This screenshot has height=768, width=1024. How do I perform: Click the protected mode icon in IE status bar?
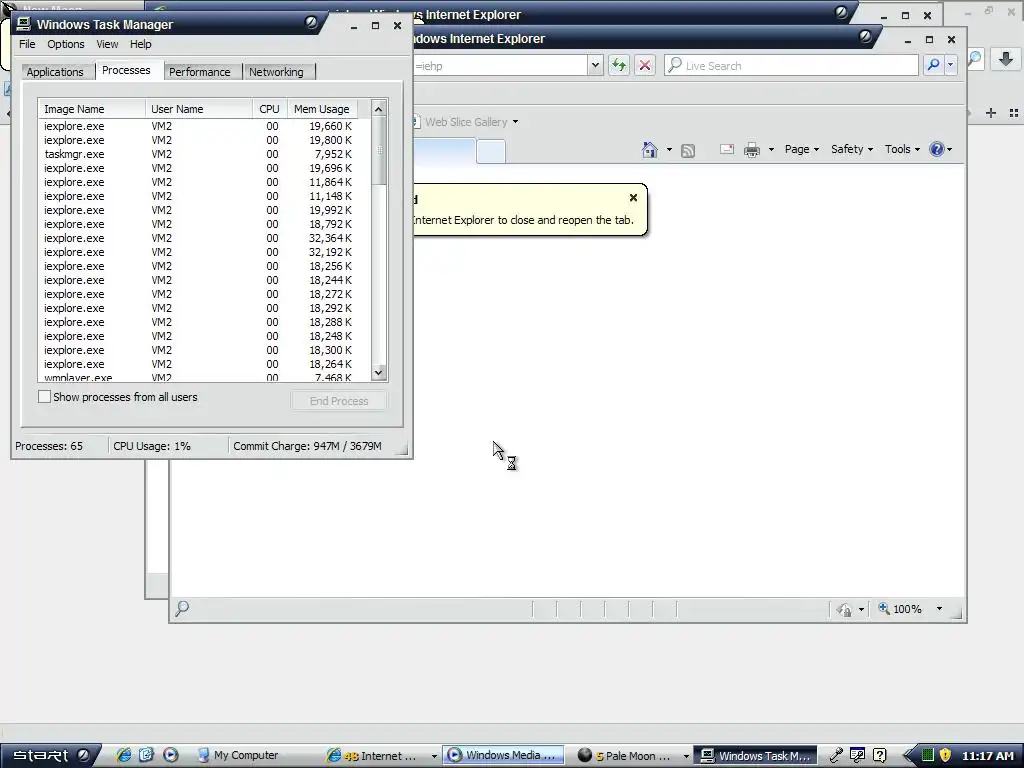coord(844,609)
